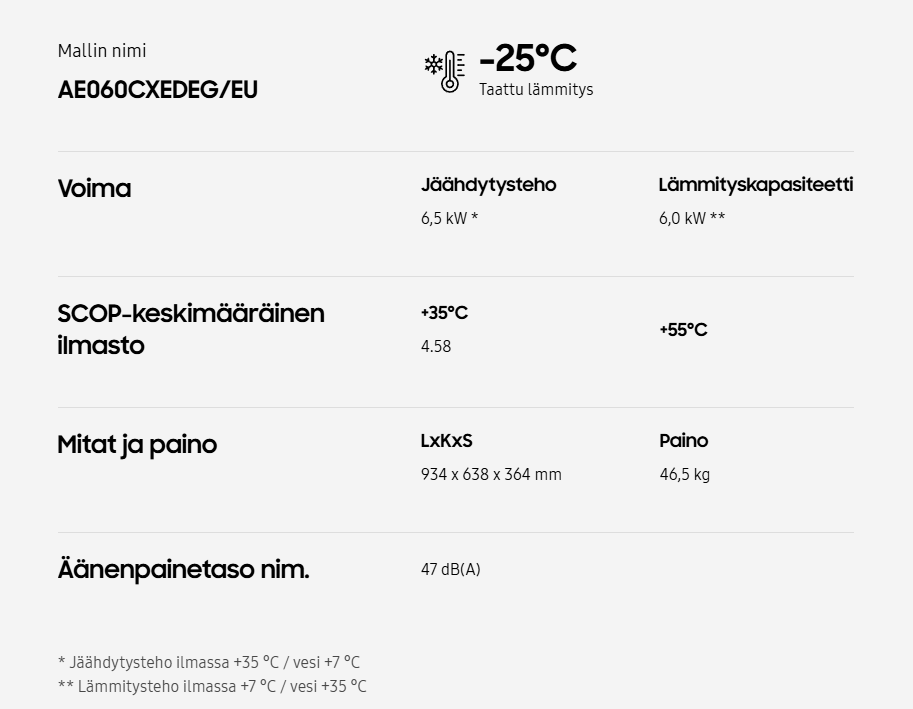Viewport: 913px width, 709px height.
Task: Click the +55°C SCOP label
Action: click(683, 330)
